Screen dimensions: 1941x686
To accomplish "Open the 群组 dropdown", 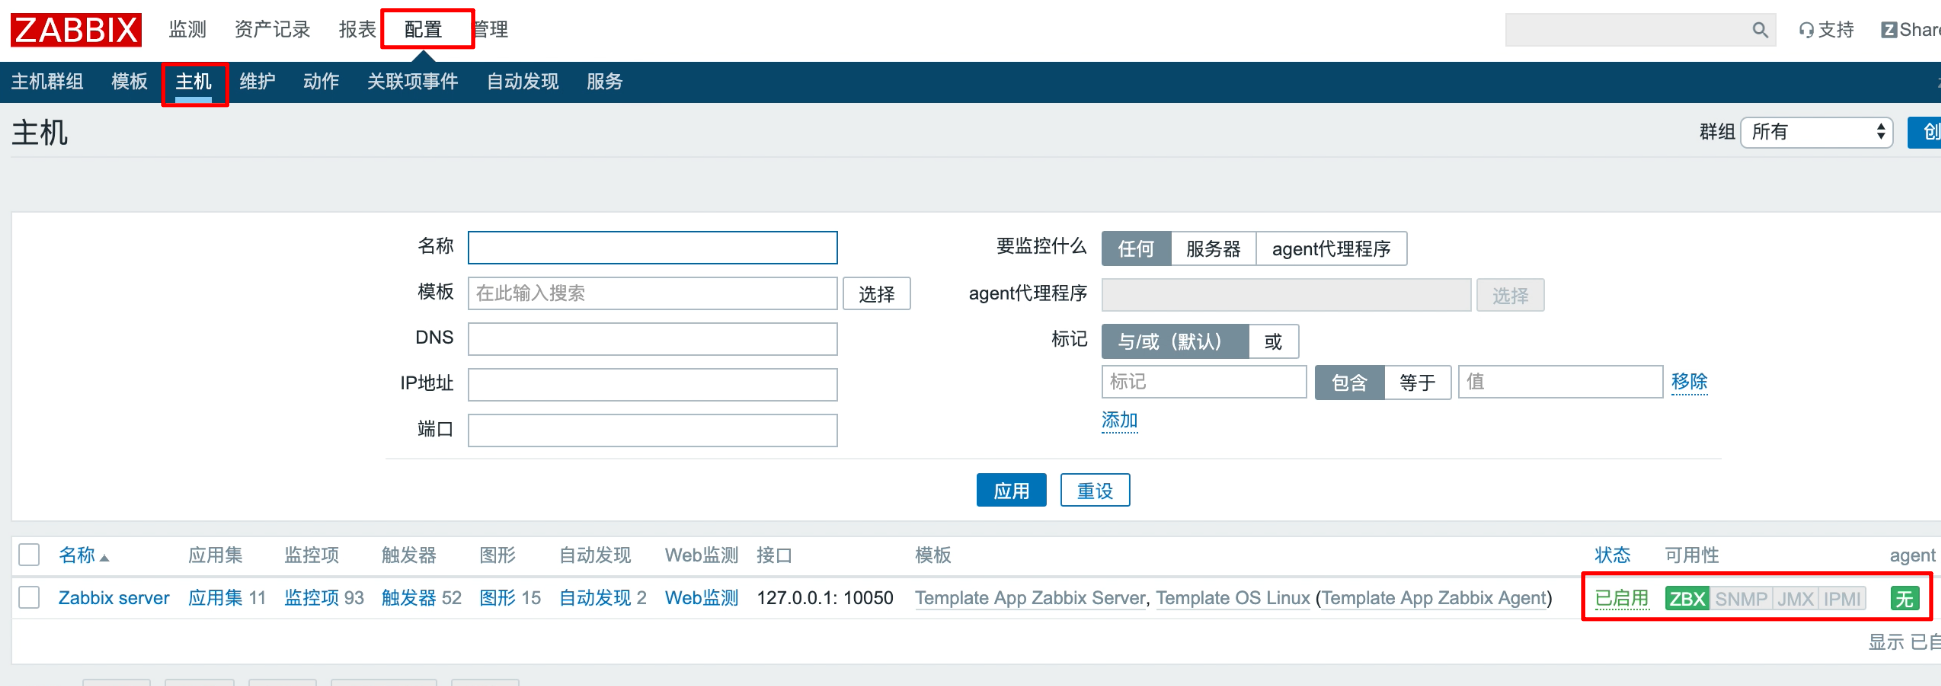I will pyautogui.click(x=1817, y=132).
